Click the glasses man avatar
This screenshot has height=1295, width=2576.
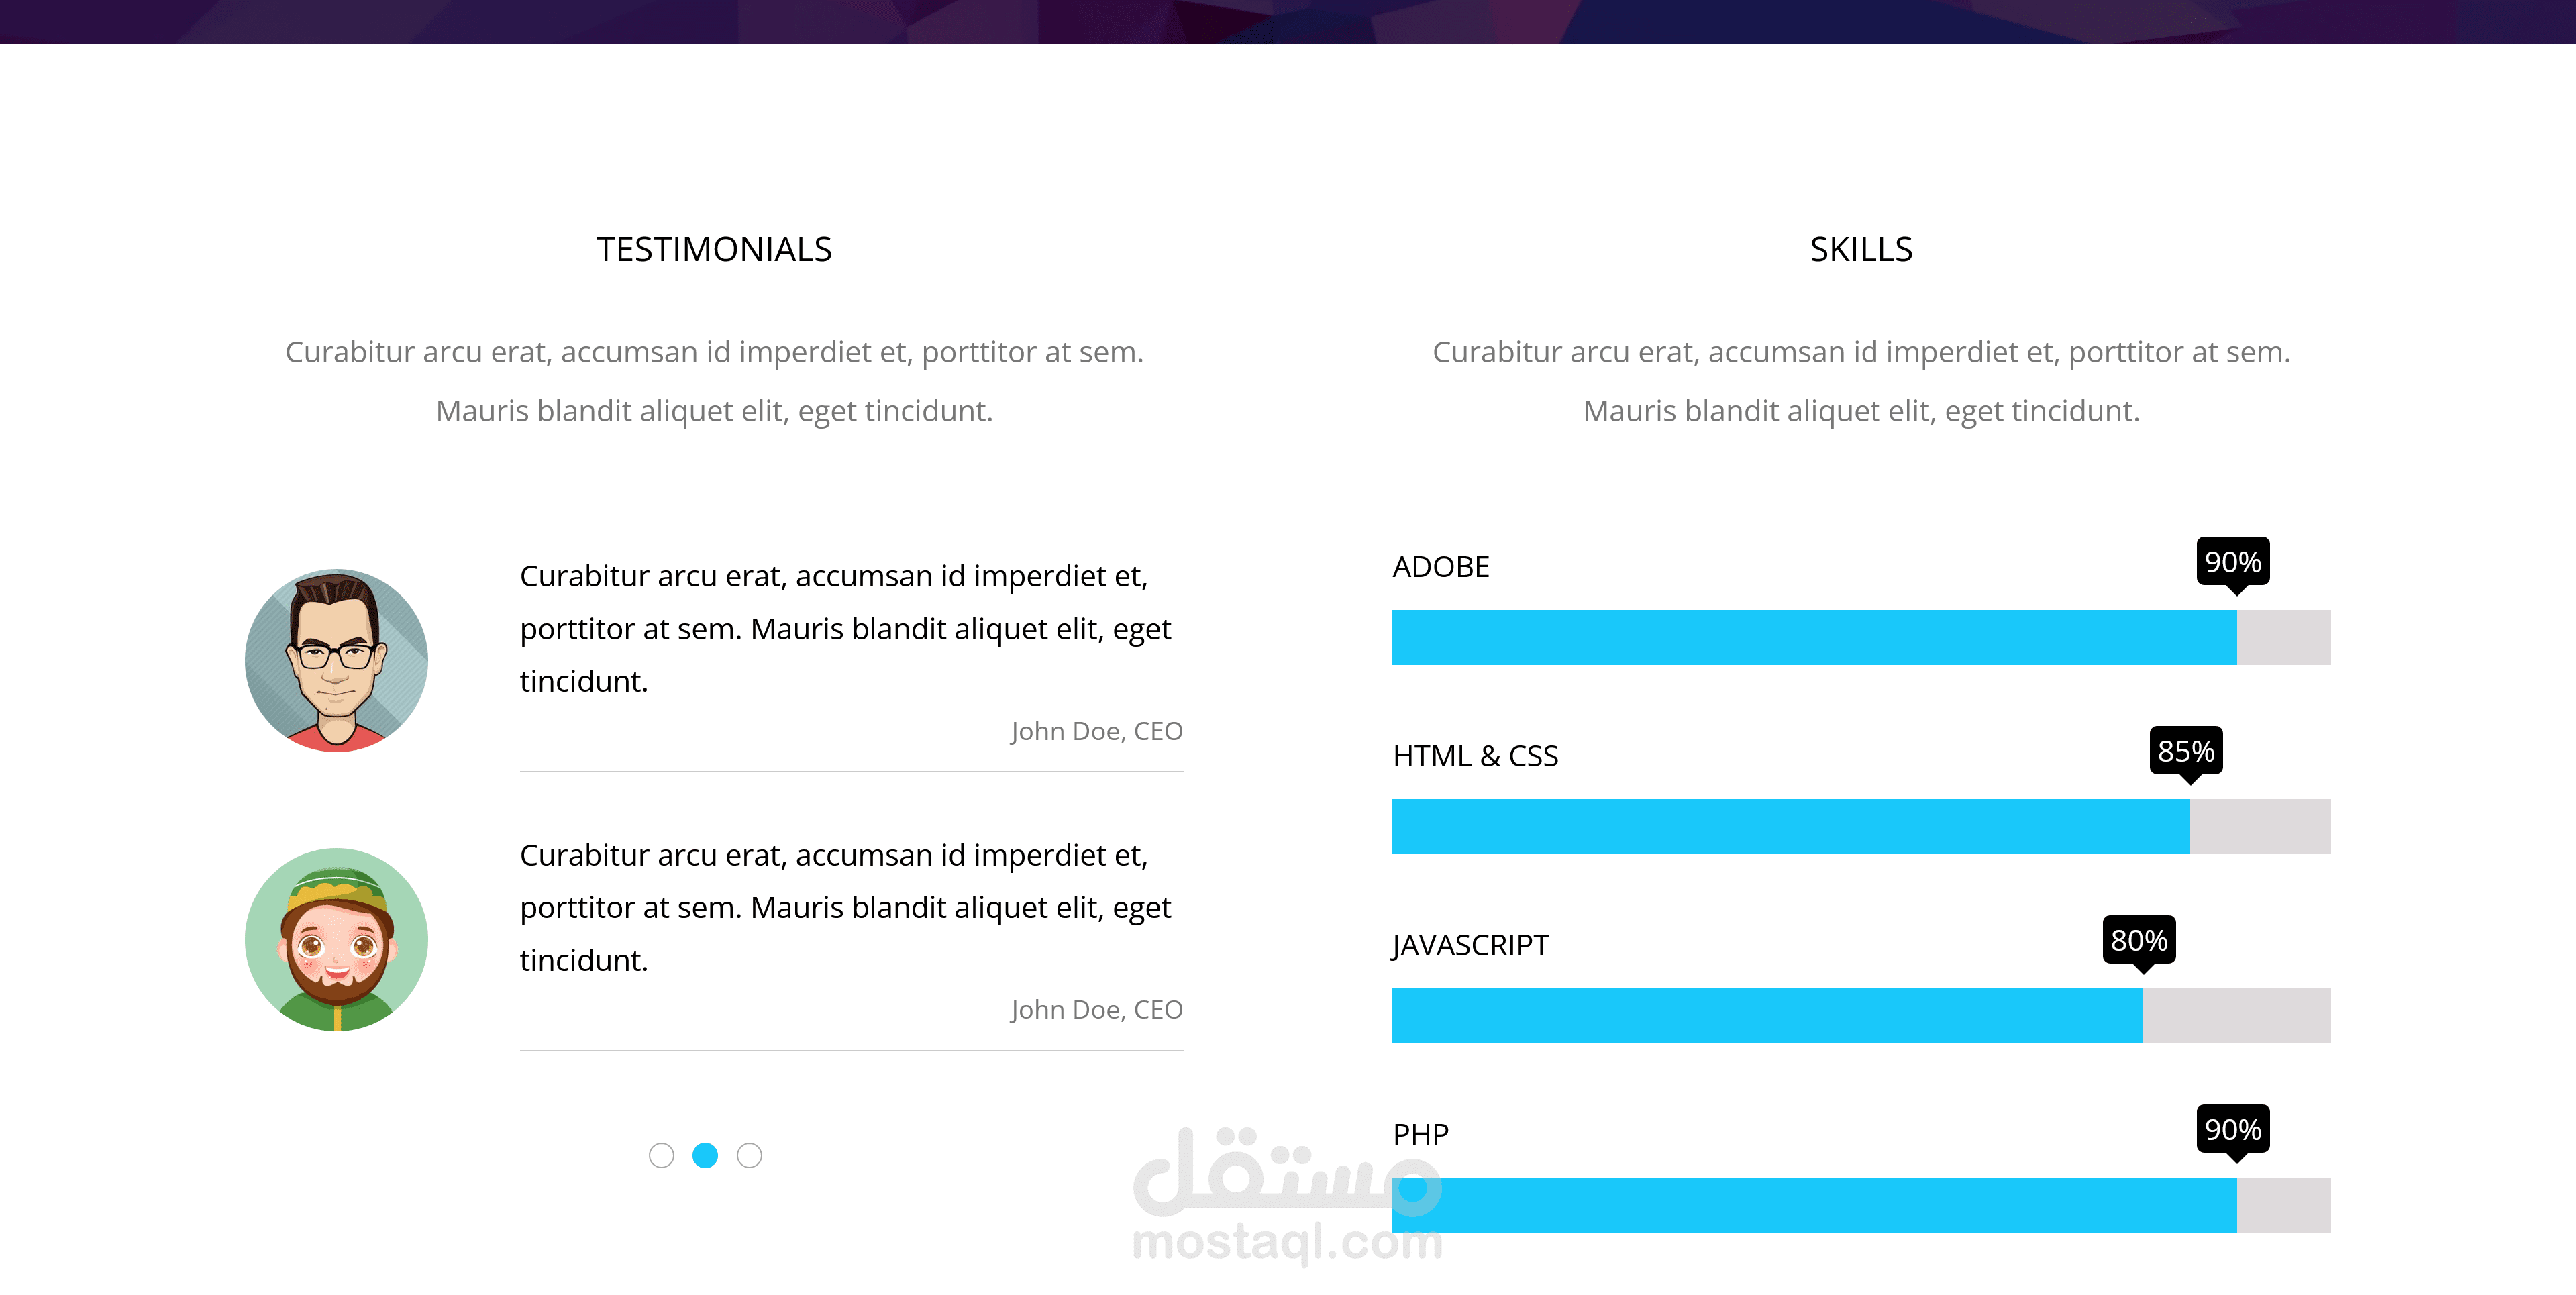click(x=336, y=660)
